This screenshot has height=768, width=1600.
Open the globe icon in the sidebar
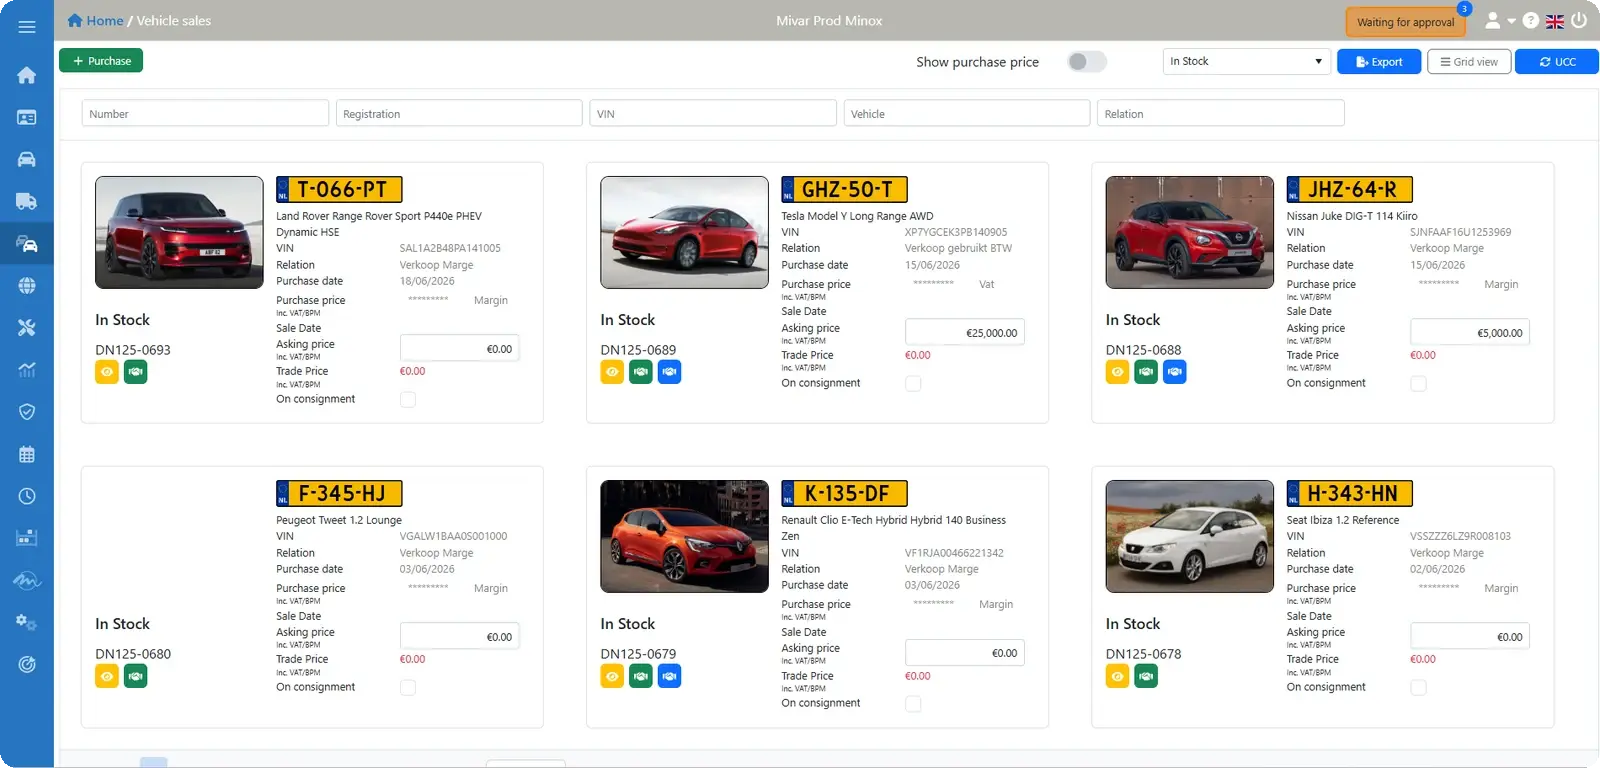pos(27,285)
